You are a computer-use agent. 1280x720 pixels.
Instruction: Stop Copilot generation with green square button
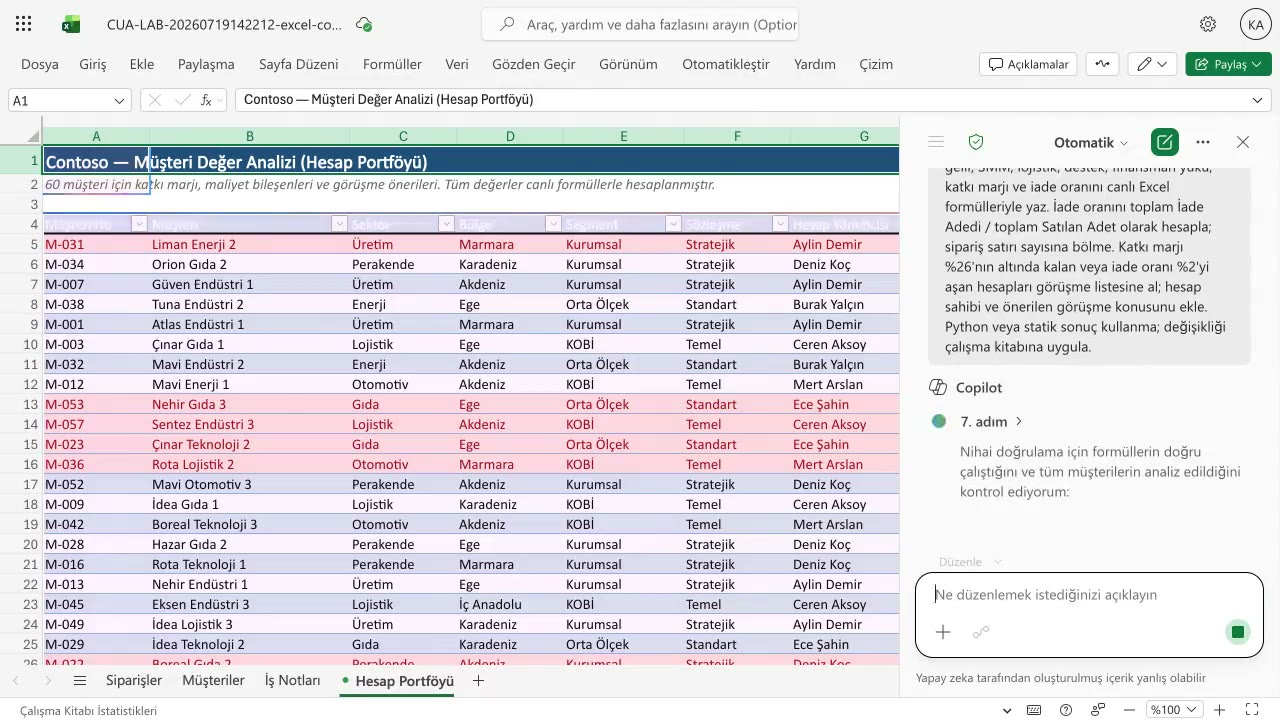(x=1238, y=632)
